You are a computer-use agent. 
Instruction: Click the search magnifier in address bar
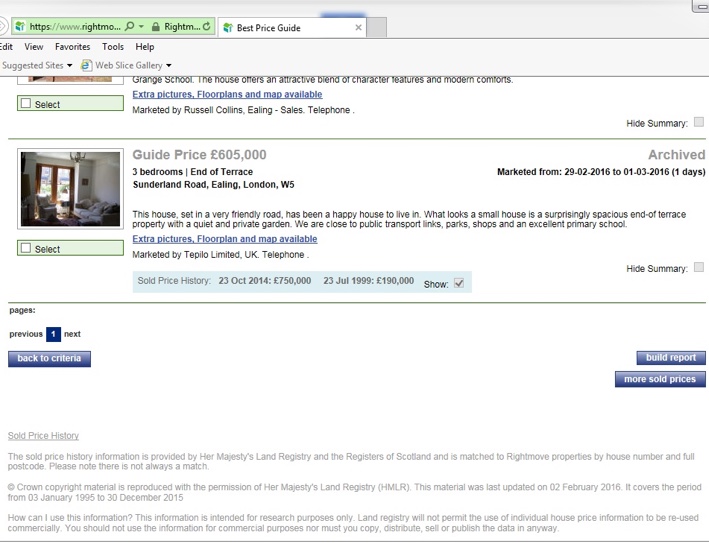click(x=130, y=27)
